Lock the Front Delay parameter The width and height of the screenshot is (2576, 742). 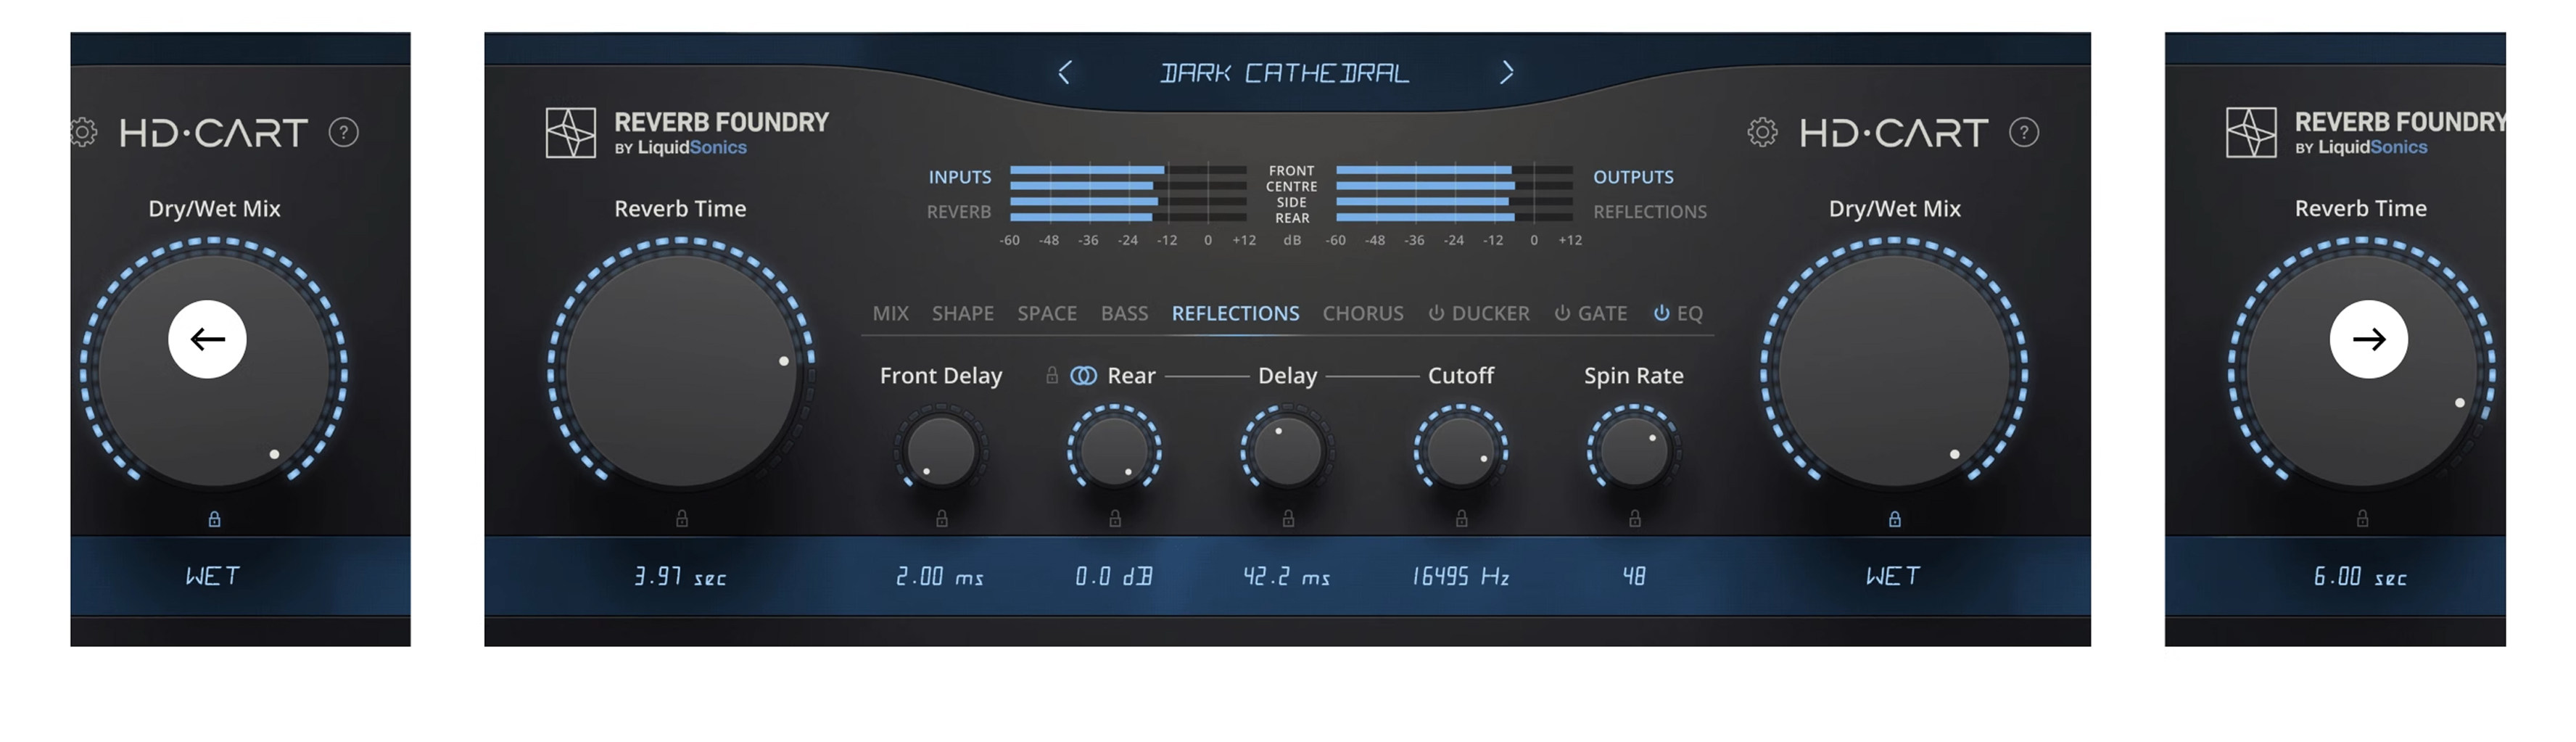(941, 518)
